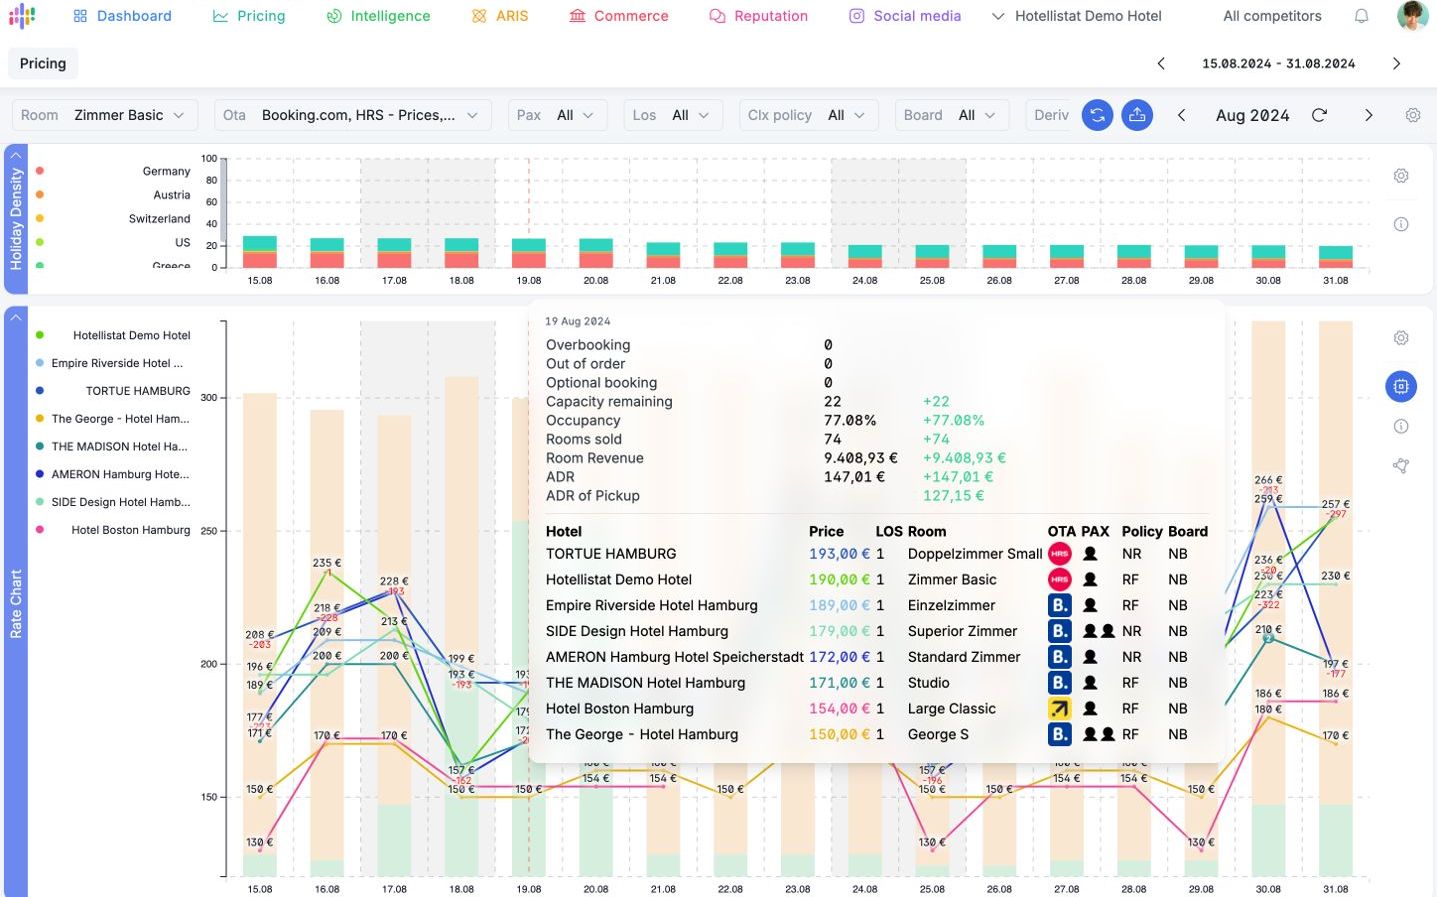Open the filter bar settings gear icon

click(x=1413, y=115)
